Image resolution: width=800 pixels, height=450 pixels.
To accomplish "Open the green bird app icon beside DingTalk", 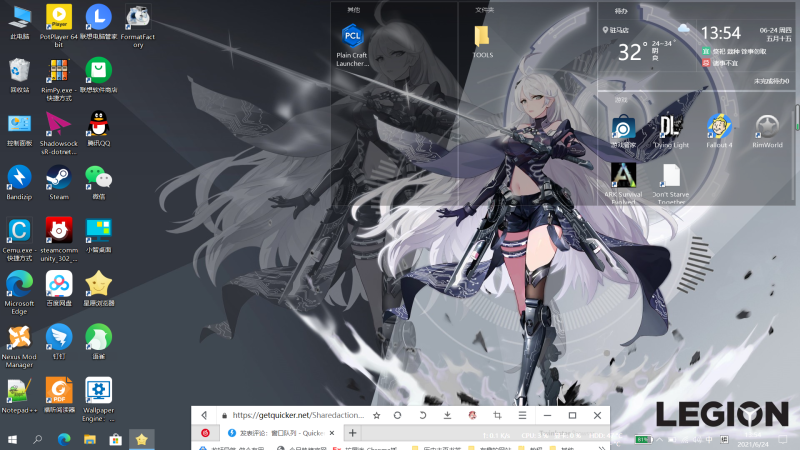I will point(98,342).
